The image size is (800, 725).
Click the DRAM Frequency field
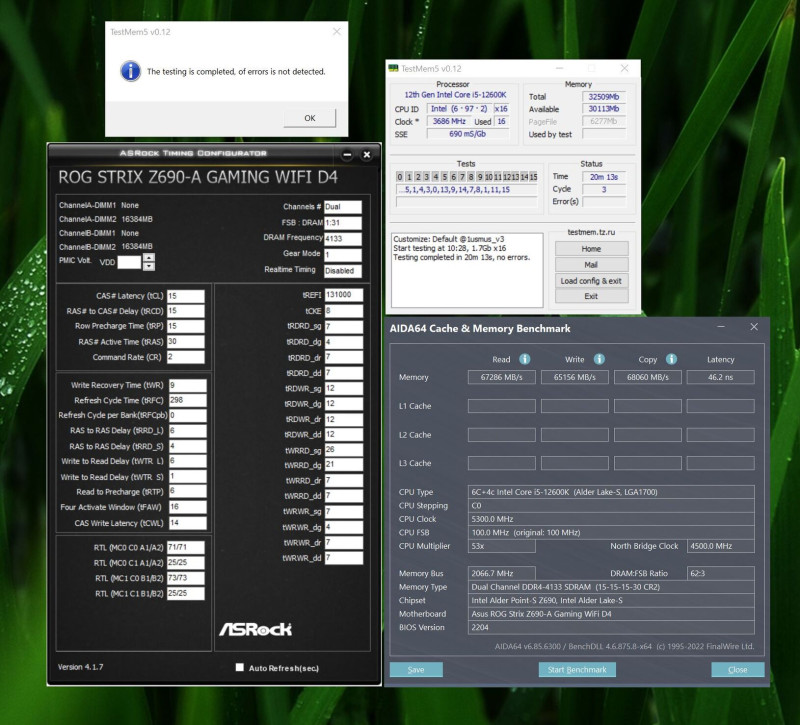point(343,238)
